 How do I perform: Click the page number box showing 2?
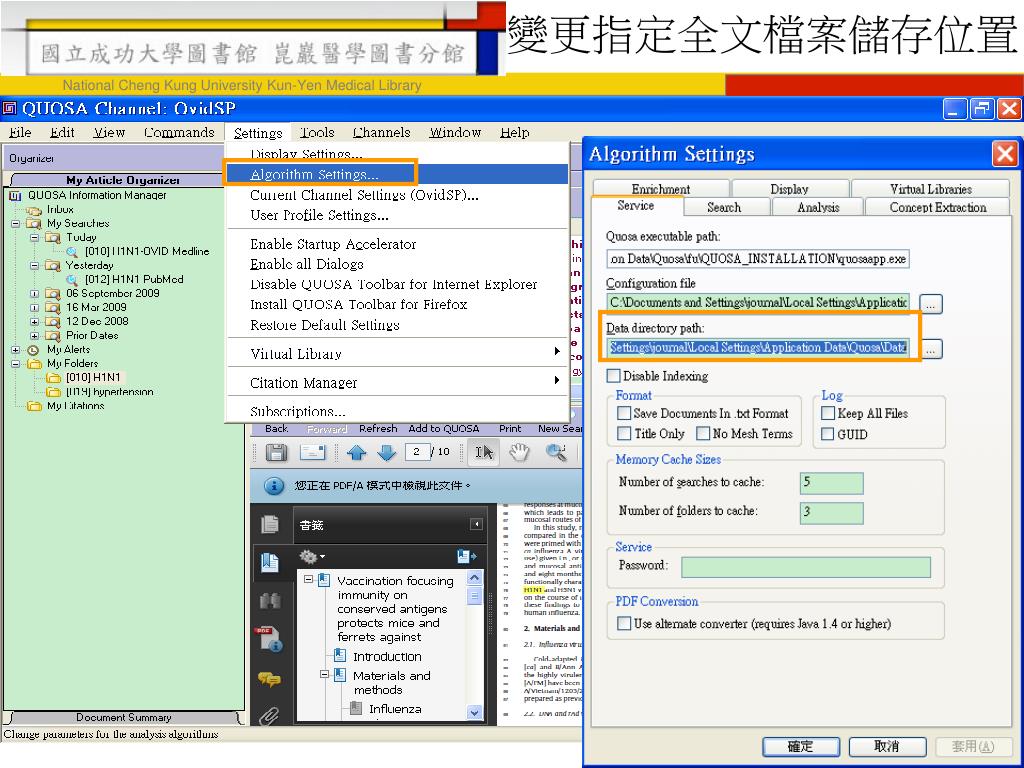417,452
